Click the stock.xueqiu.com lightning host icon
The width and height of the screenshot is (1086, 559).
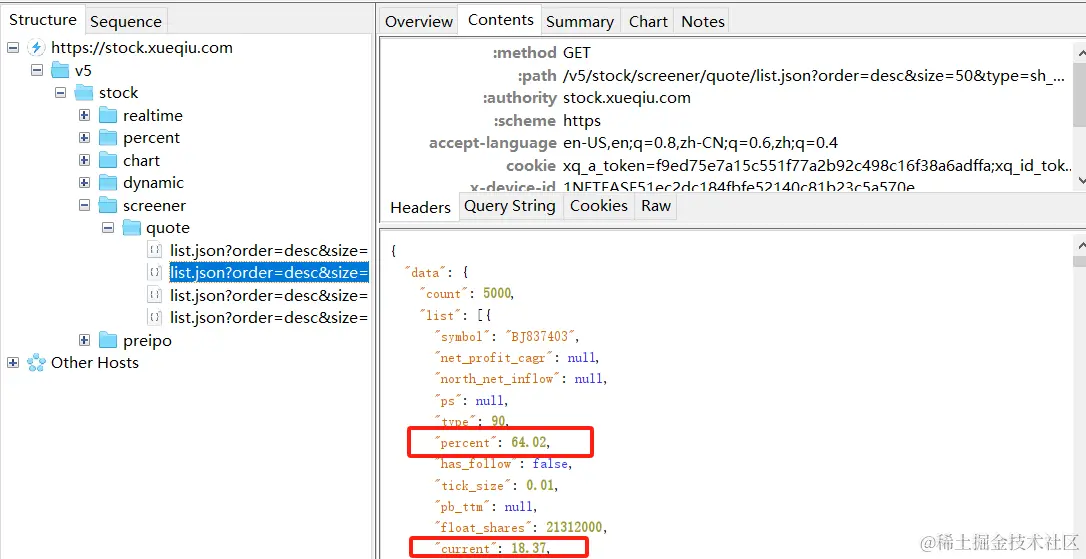[x=36, y=48]
